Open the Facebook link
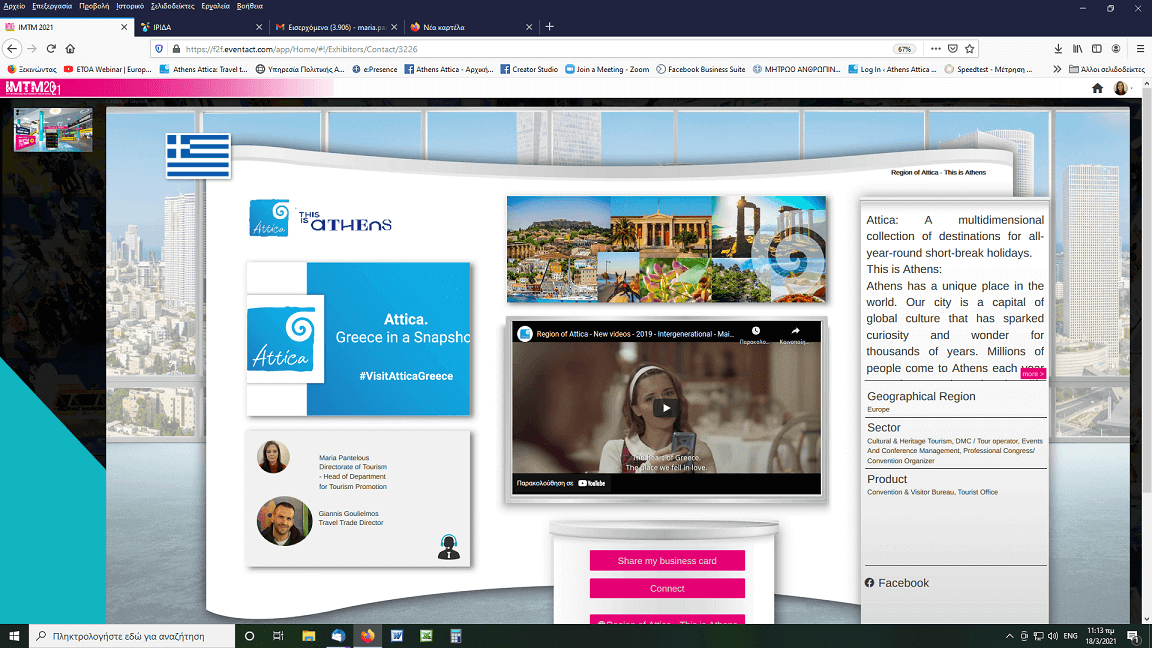This screenshot has height=648, width=1152. coord(897,583)
